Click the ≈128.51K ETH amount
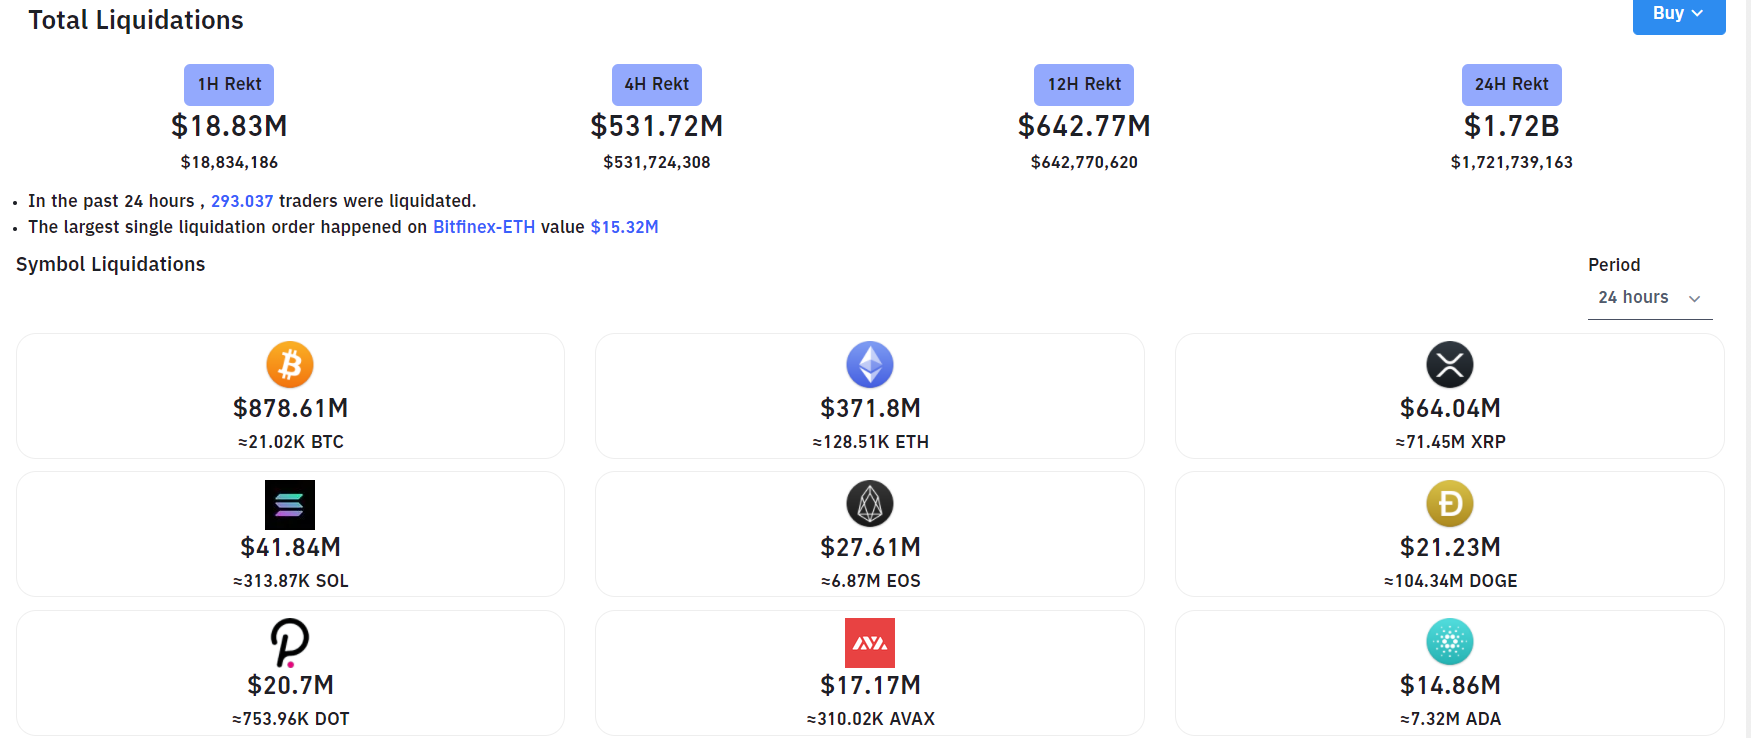1751x738 pixels. pyautogui.click(x=870, y=442)
